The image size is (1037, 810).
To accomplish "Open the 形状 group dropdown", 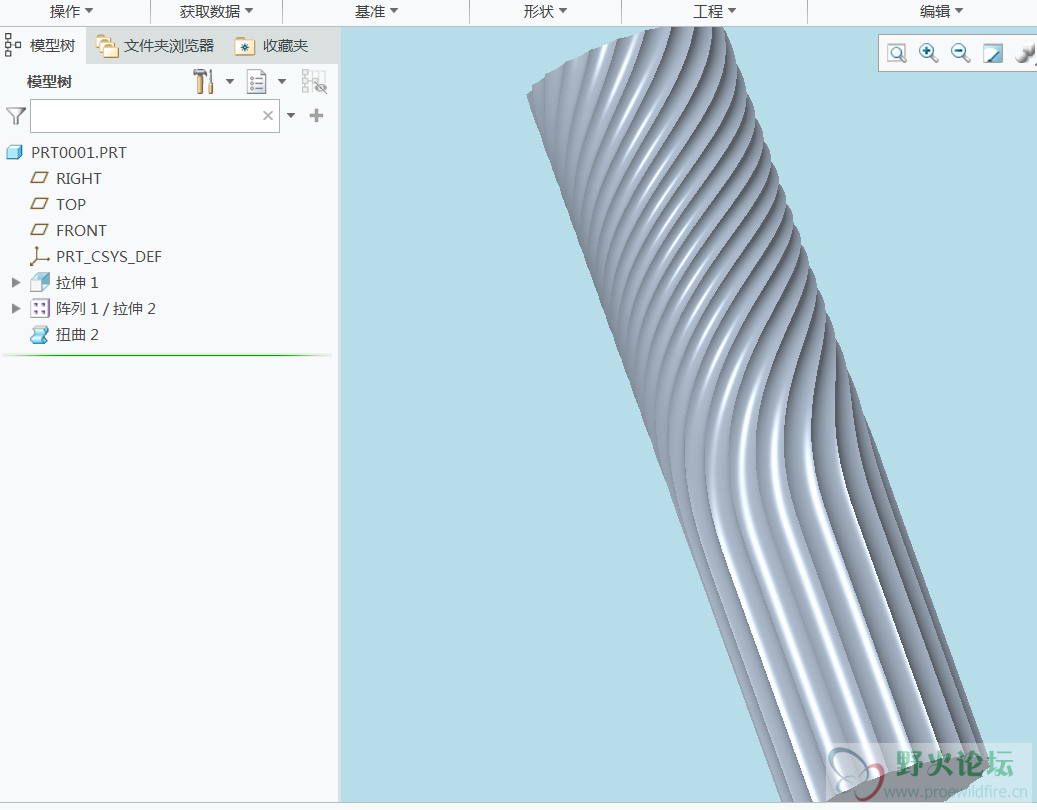I will (x=545, y=12).
